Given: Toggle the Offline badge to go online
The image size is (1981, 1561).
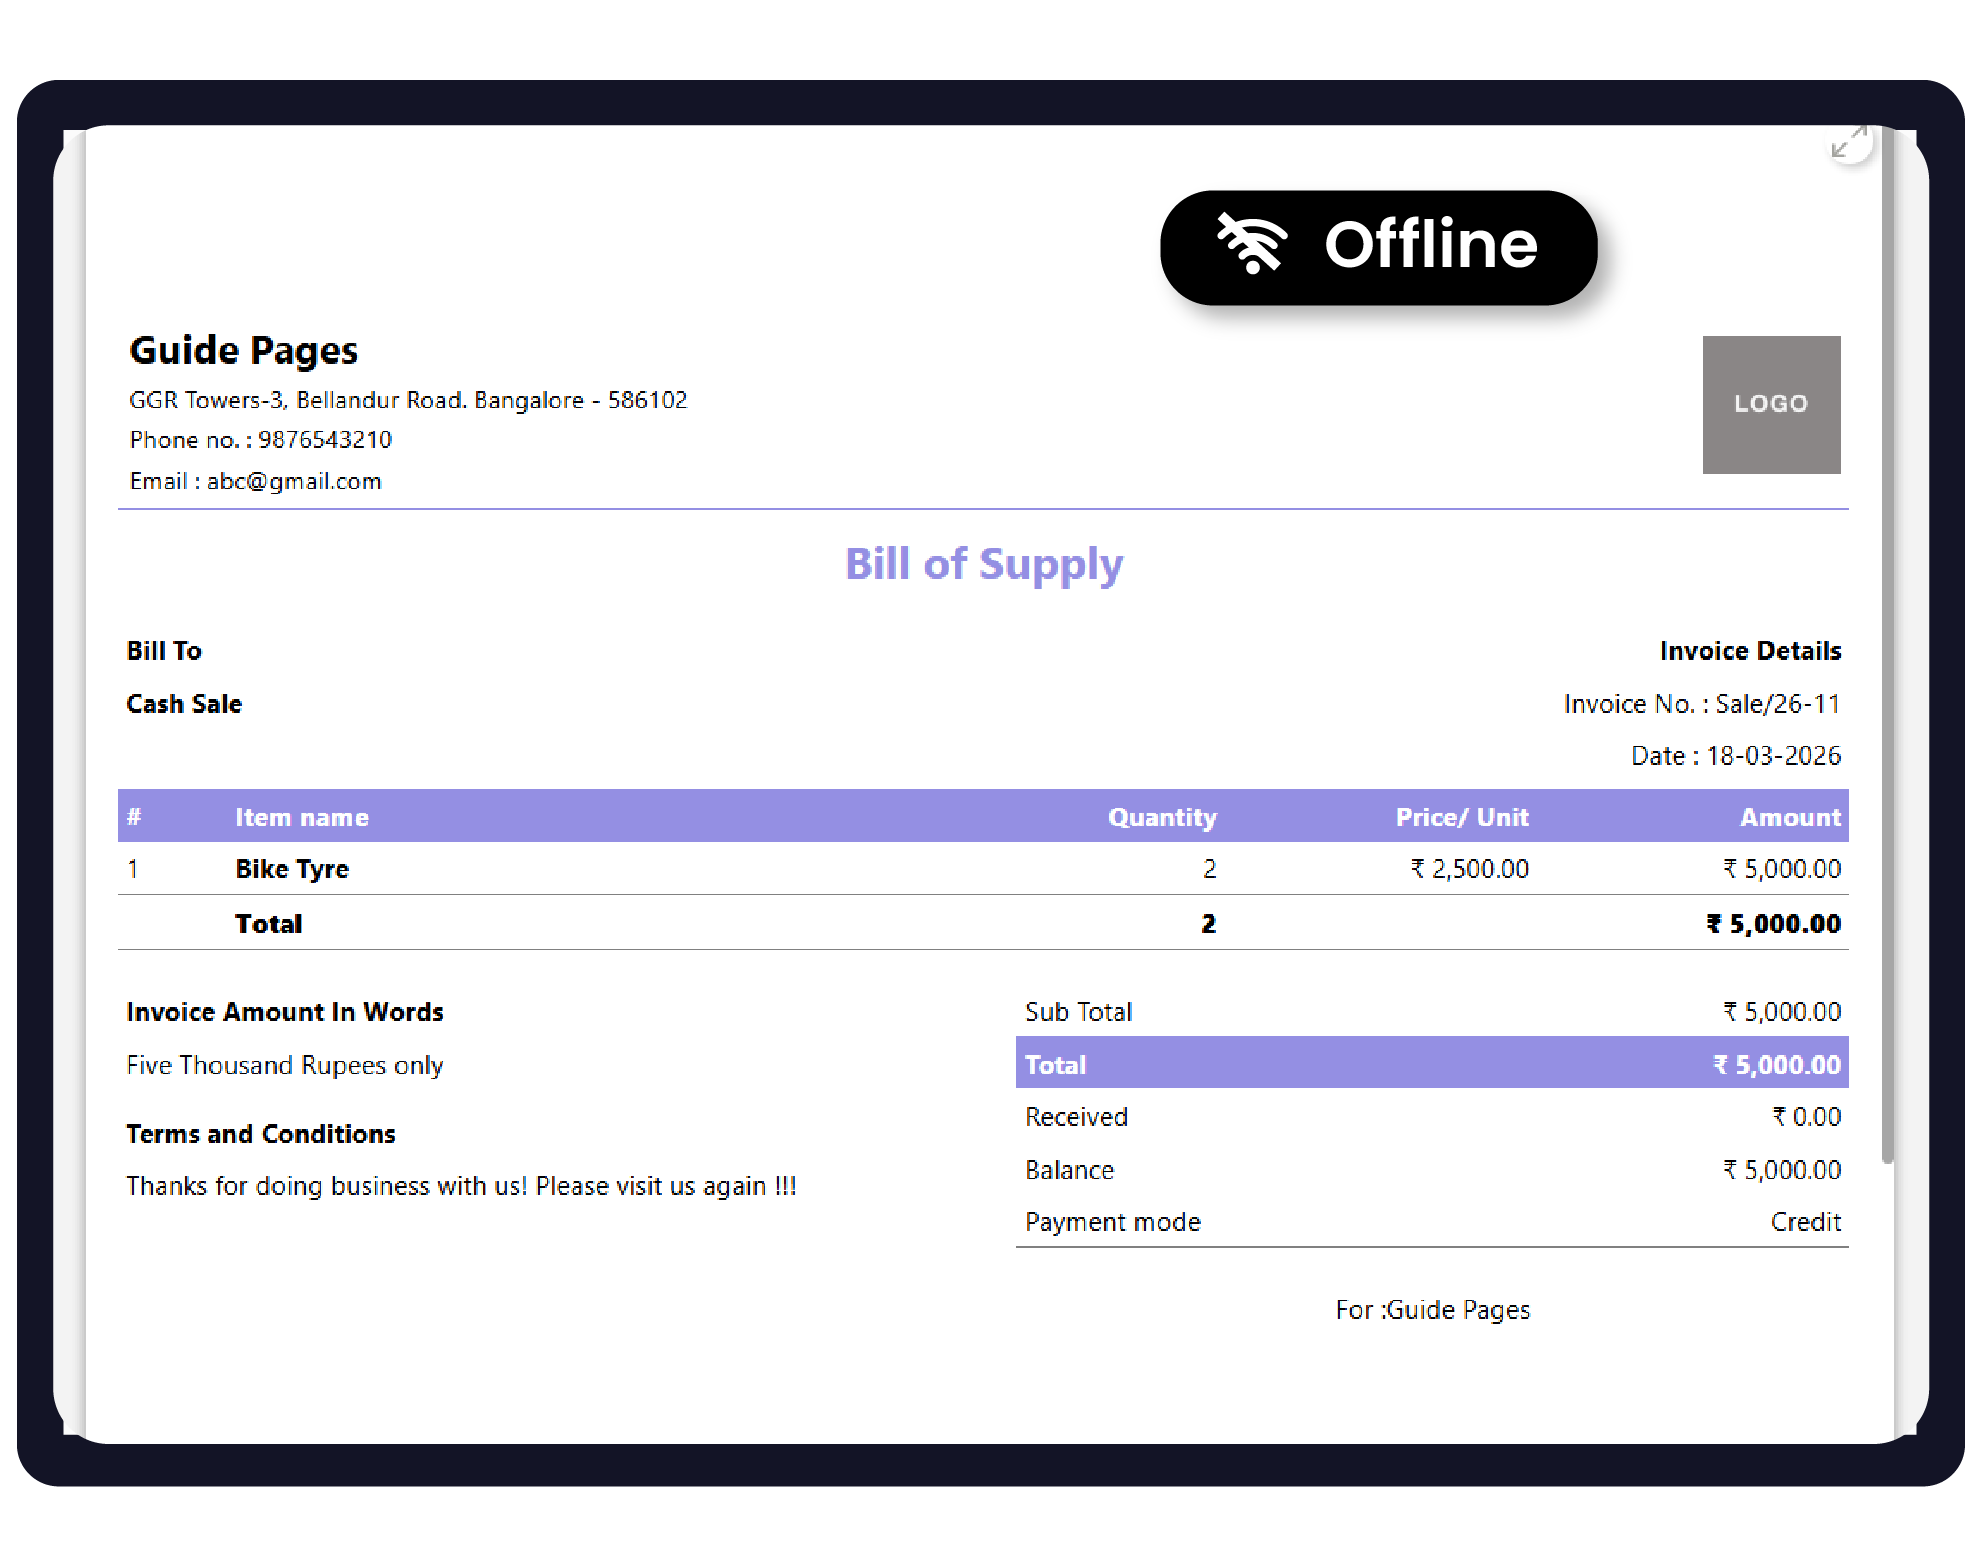Looking at the screenshot, I should pos(1380,246).
